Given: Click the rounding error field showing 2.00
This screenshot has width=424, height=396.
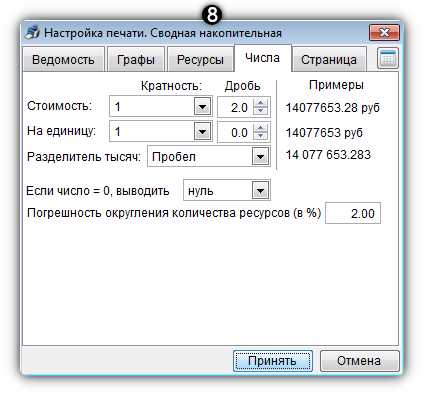Looking at the screenshot, I should click(x=353, y=213).
